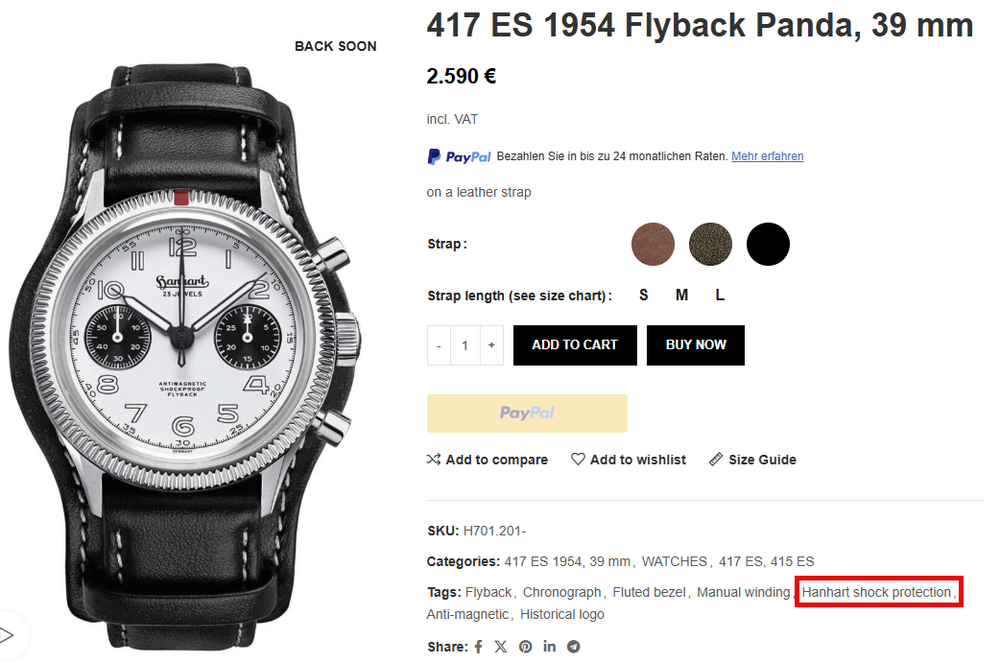Viewport: 1000px width, 663px height.
Task: Click the quantity input field
Action: pos(465,345)
